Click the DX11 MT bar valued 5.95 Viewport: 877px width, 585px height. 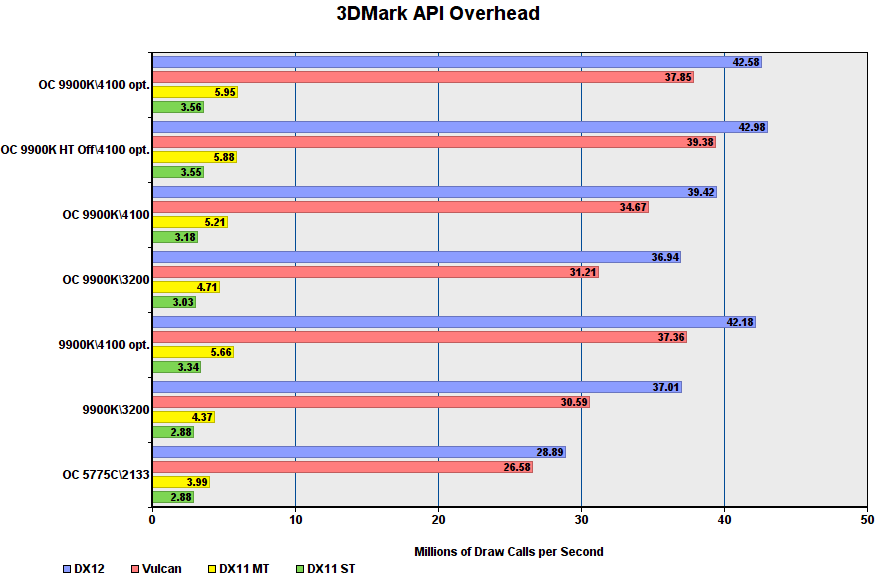195,92
